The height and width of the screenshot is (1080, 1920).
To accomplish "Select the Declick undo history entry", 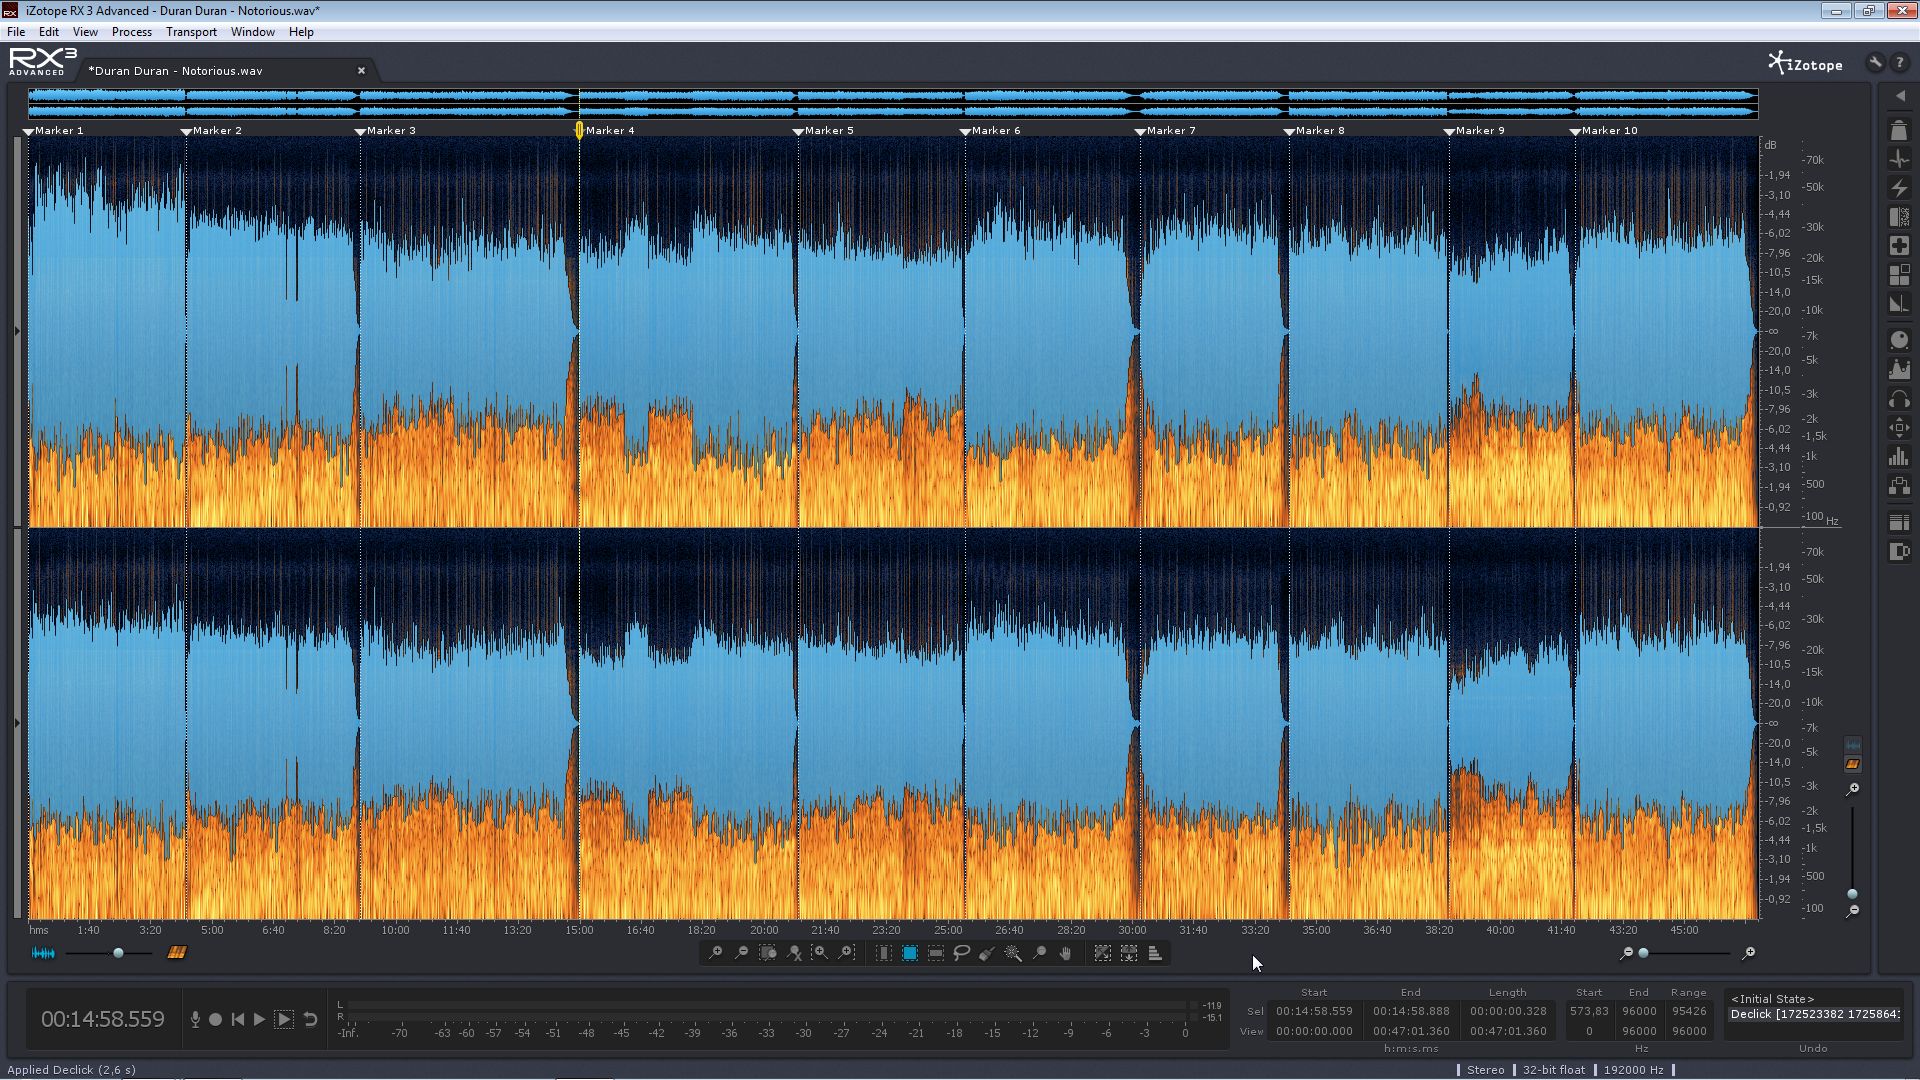I will [1814, 1014].
